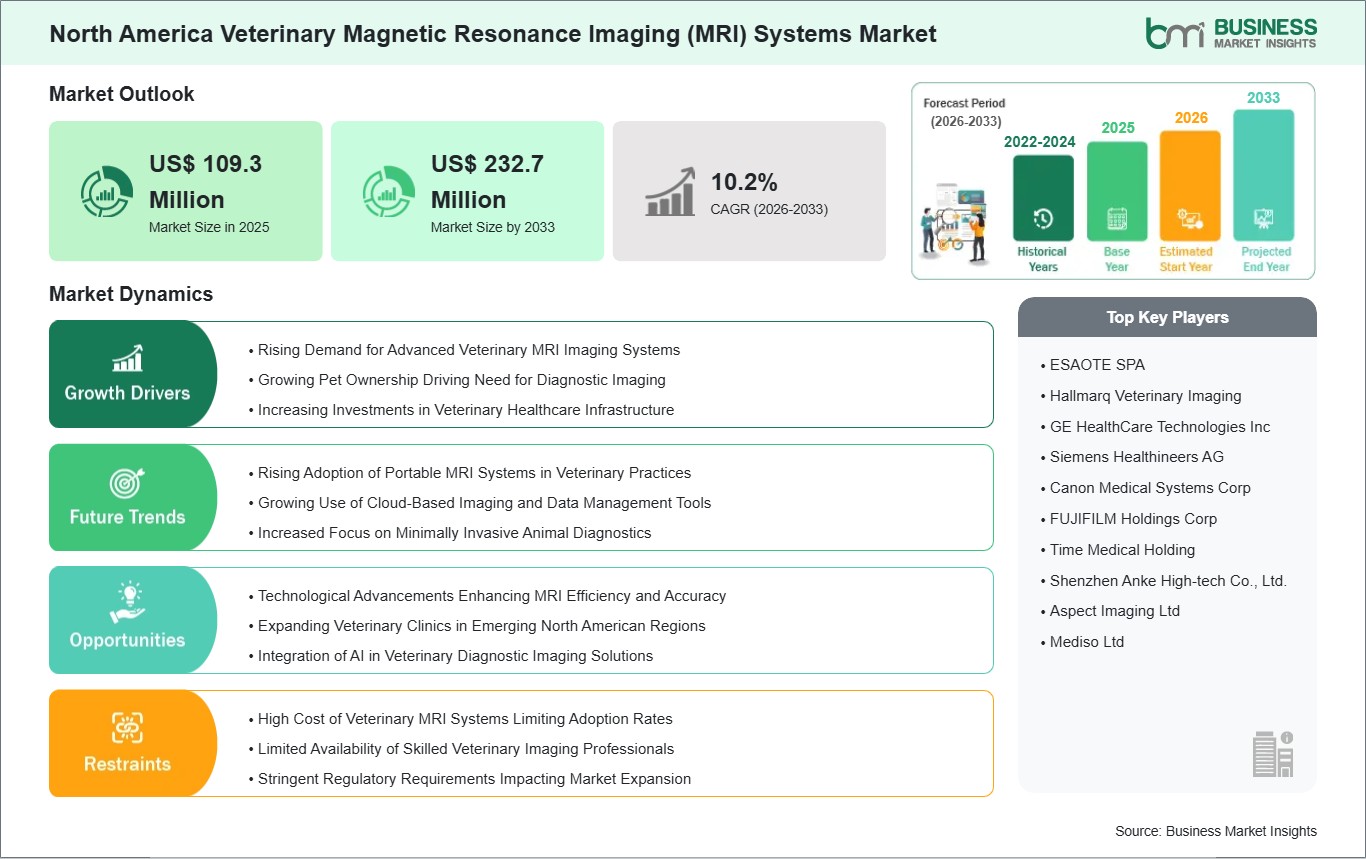Click the green 2025 Base Year bar
1366x859 pixels.
(x=1117, y=191)
